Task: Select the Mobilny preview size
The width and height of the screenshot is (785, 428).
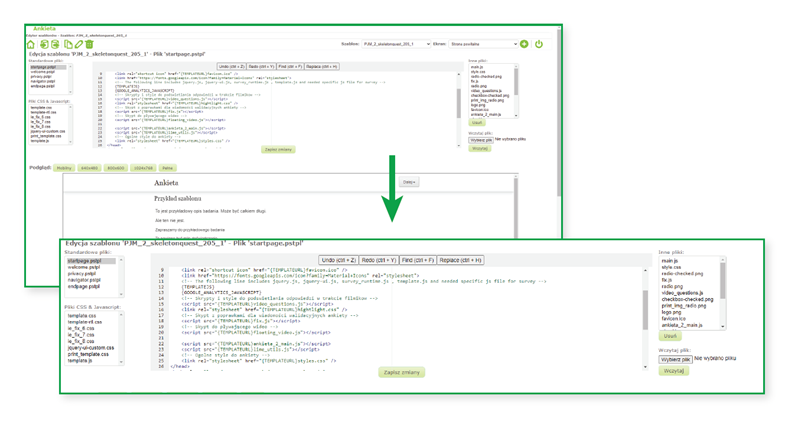Action: (x=64, y=168)
